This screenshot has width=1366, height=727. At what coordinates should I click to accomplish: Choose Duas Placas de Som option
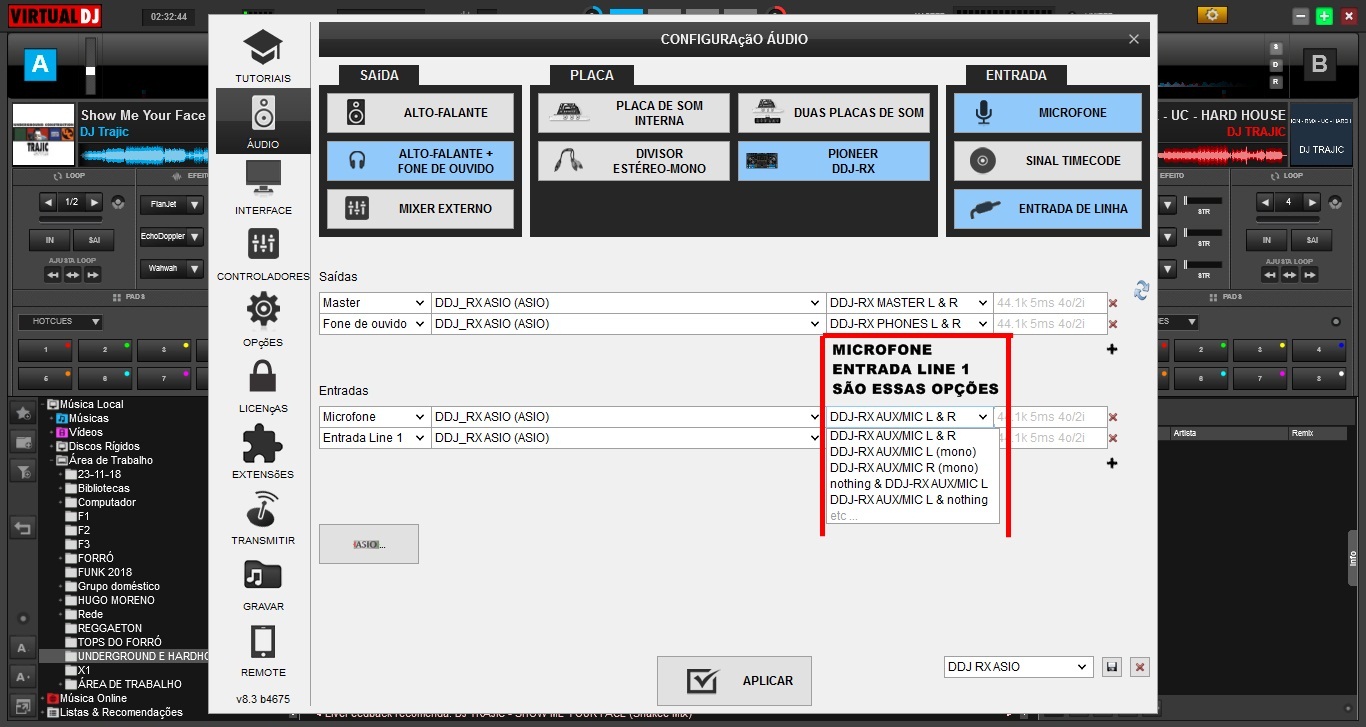834,113
